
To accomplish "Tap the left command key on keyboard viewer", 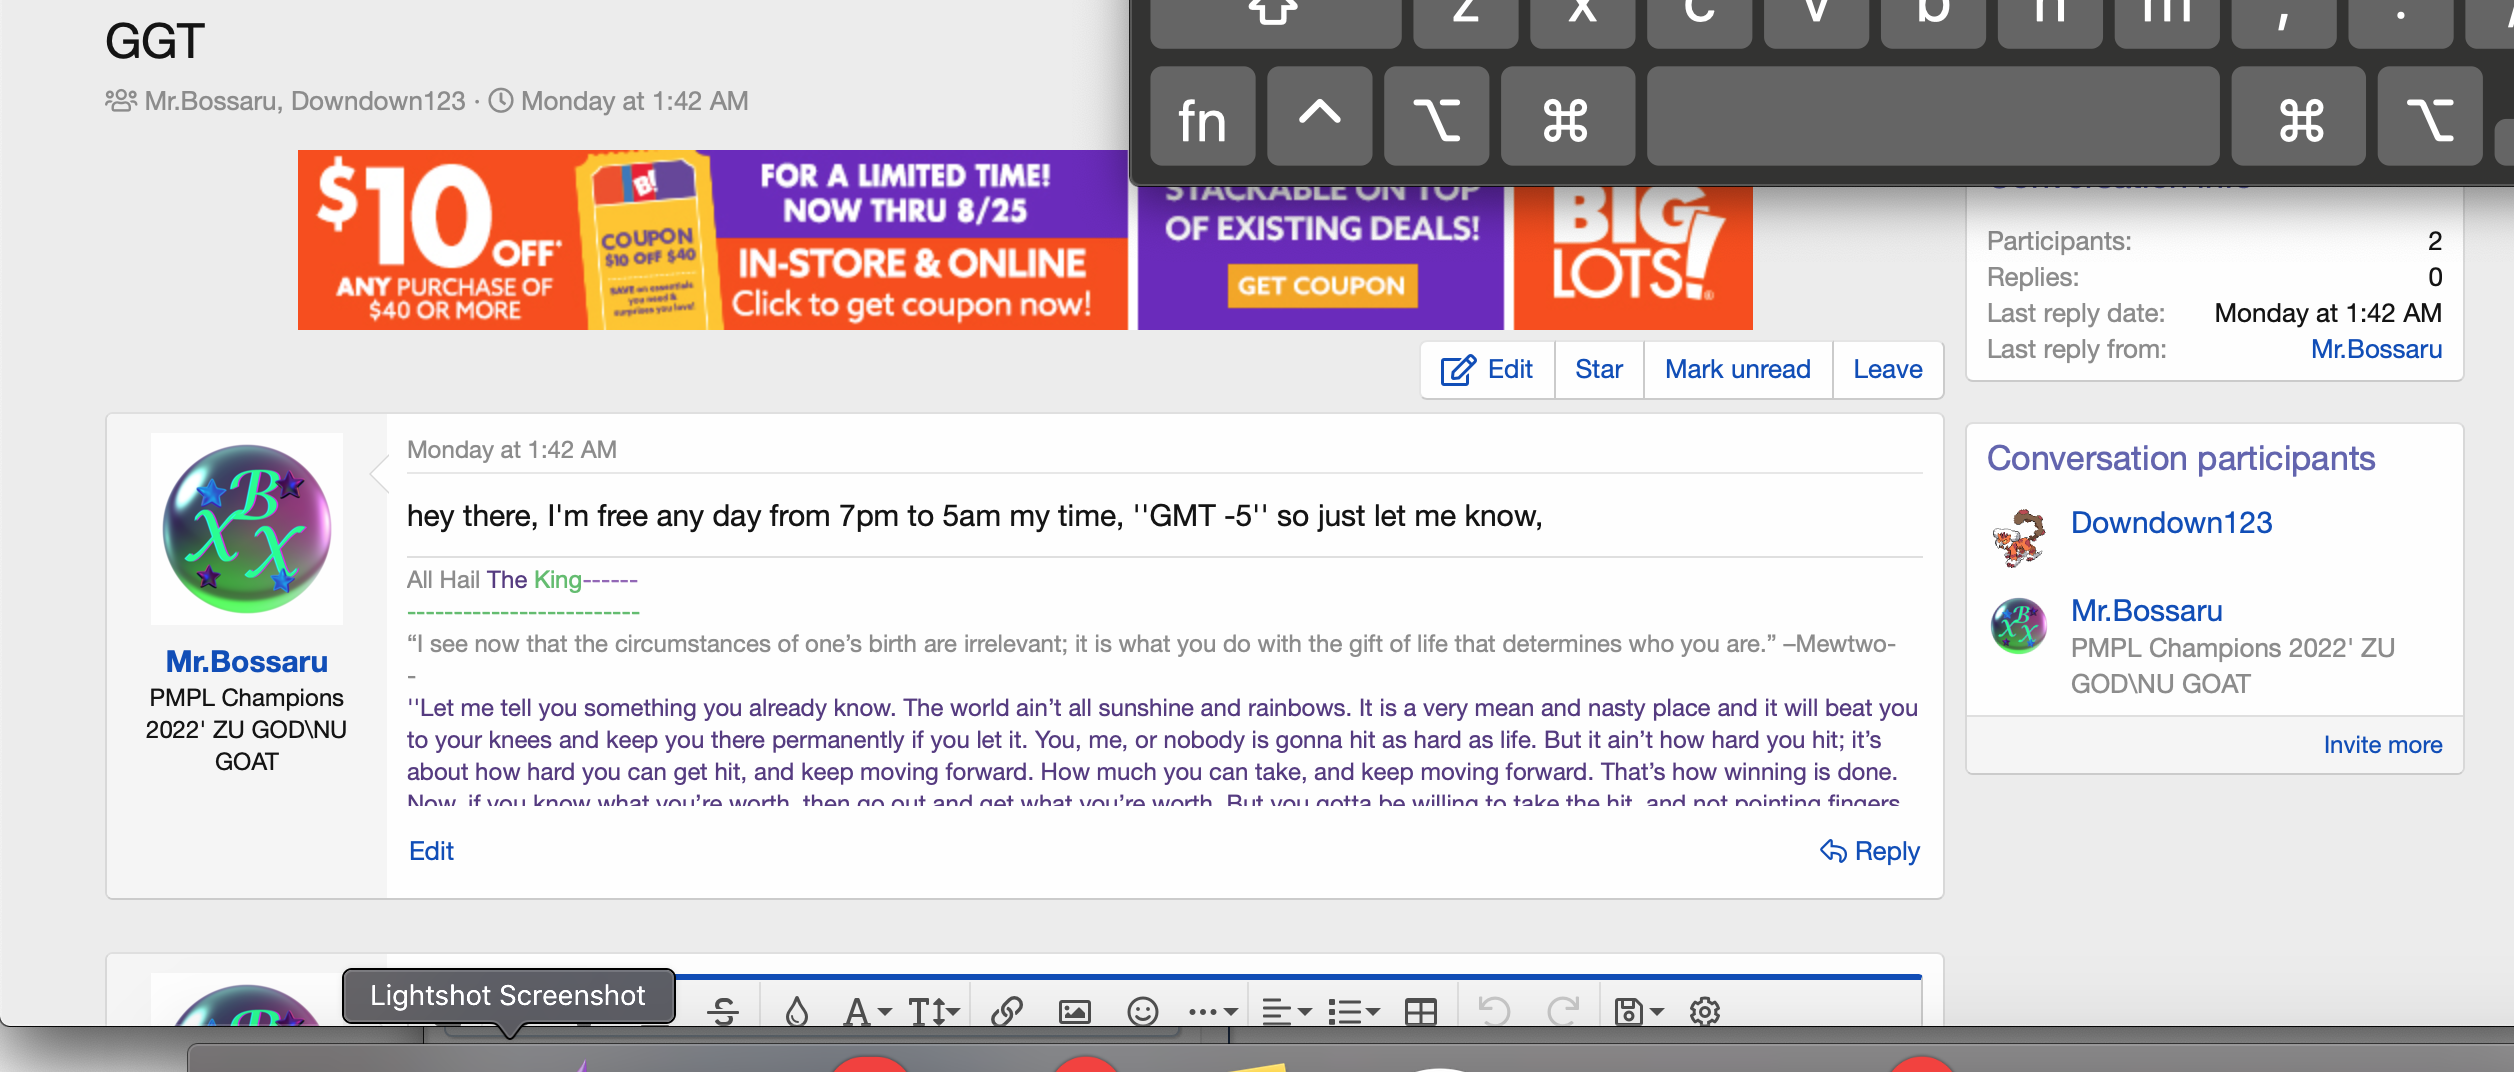I will tap(1567, 118).
